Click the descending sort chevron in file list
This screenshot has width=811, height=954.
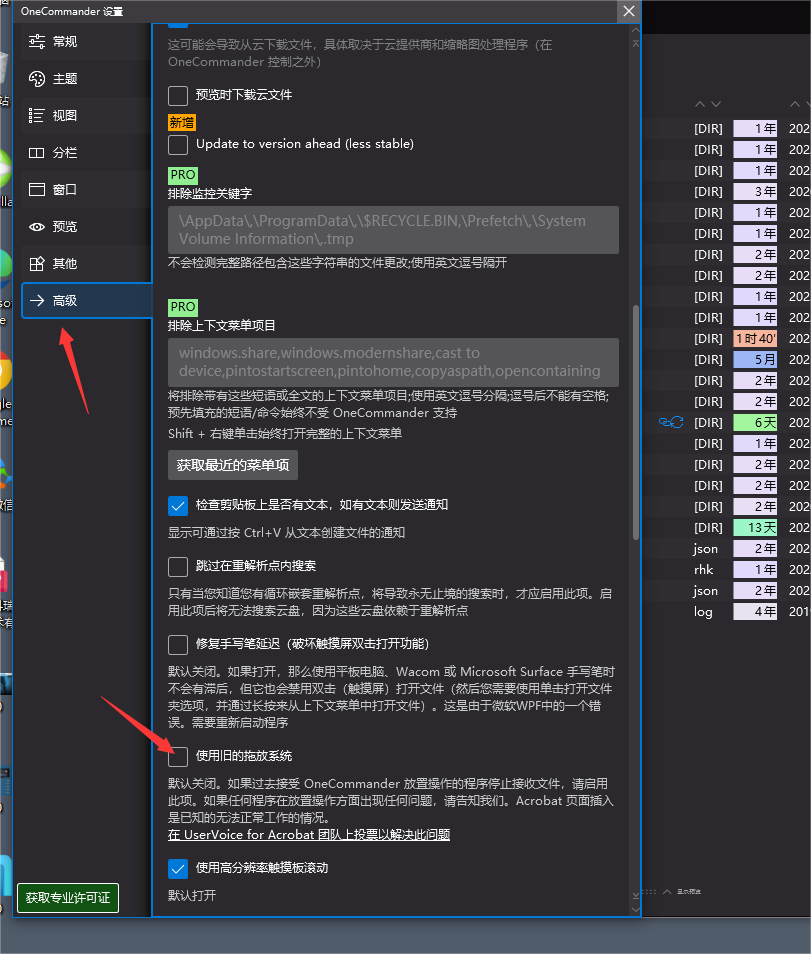714,103
